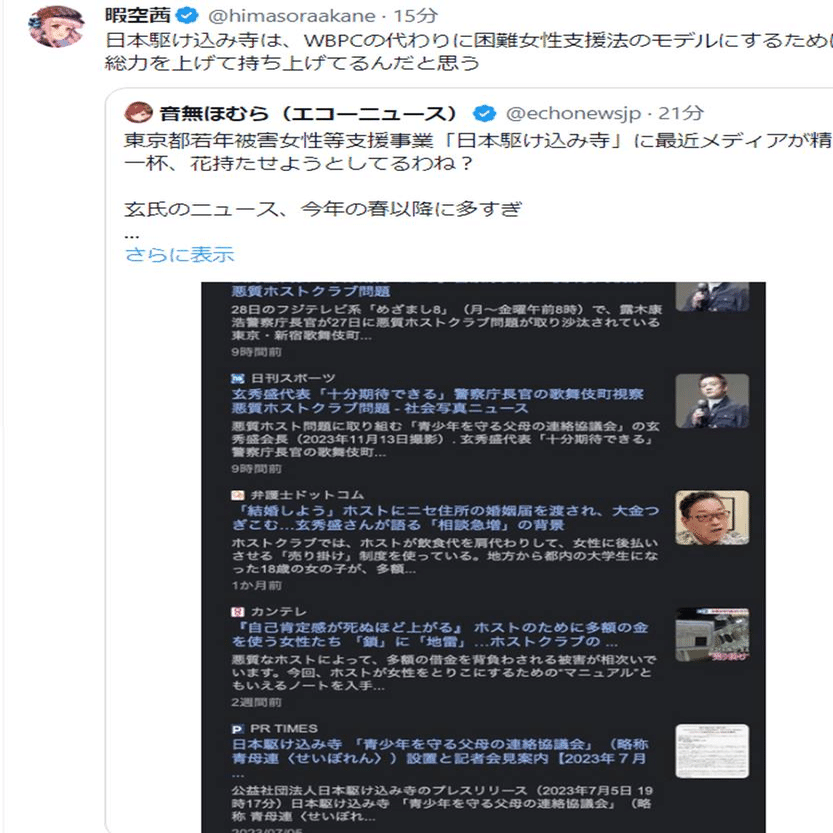
Task: Click the 日刊スポーツ source favicon
Action: click(237, 378)
